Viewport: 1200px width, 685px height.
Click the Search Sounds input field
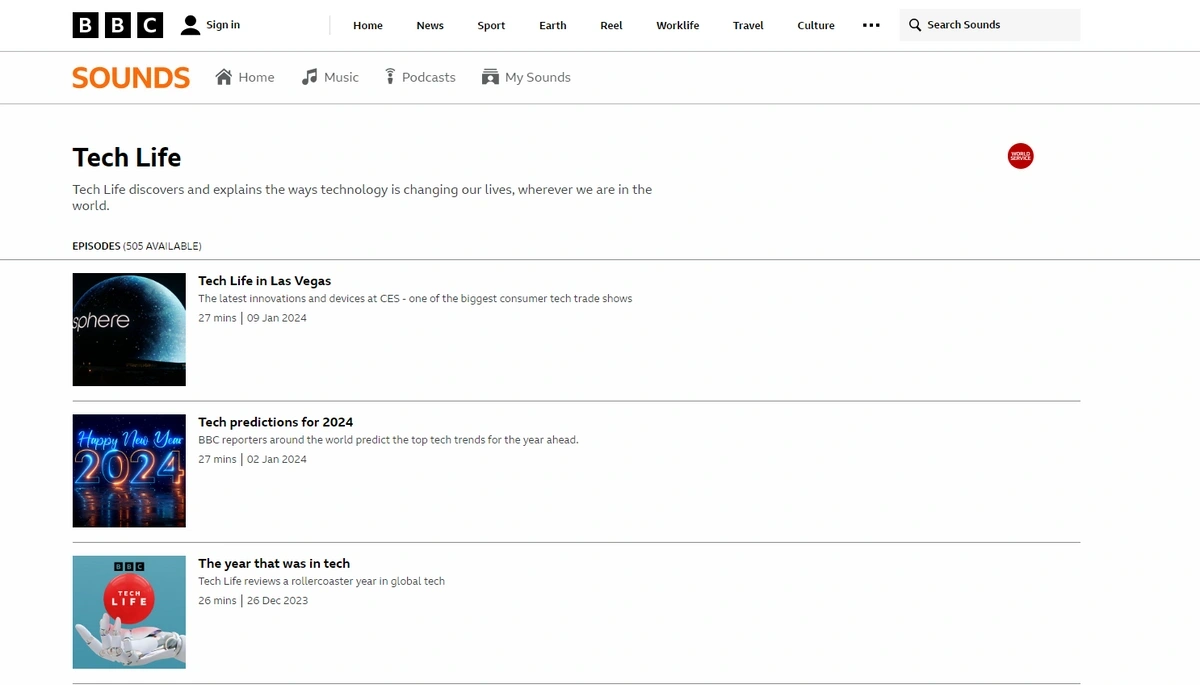point(990,24)
